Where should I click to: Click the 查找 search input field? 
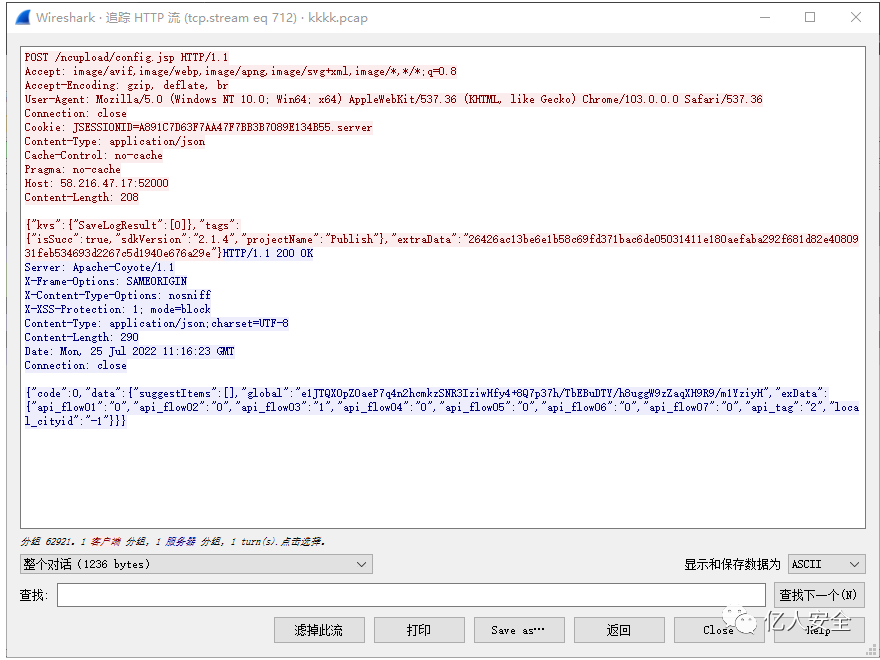[x=411, y=595]
